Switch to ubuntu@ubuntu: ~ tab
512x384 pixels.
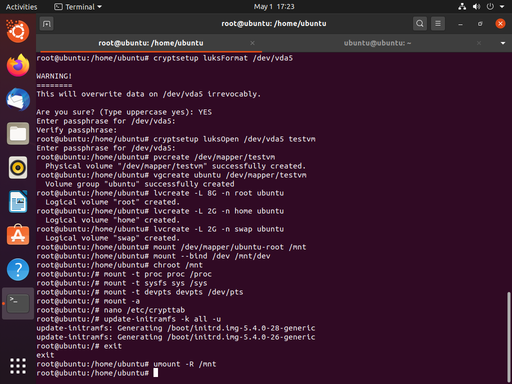click(377, 43)
